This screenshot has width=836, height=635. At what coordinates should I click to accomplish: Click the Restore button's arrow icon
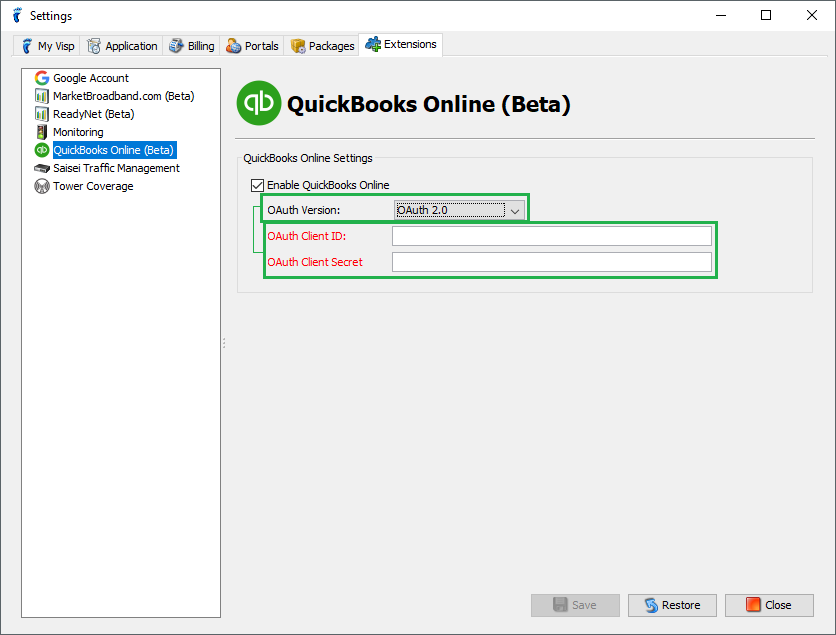pyautogui.click(x=652, y=605)
